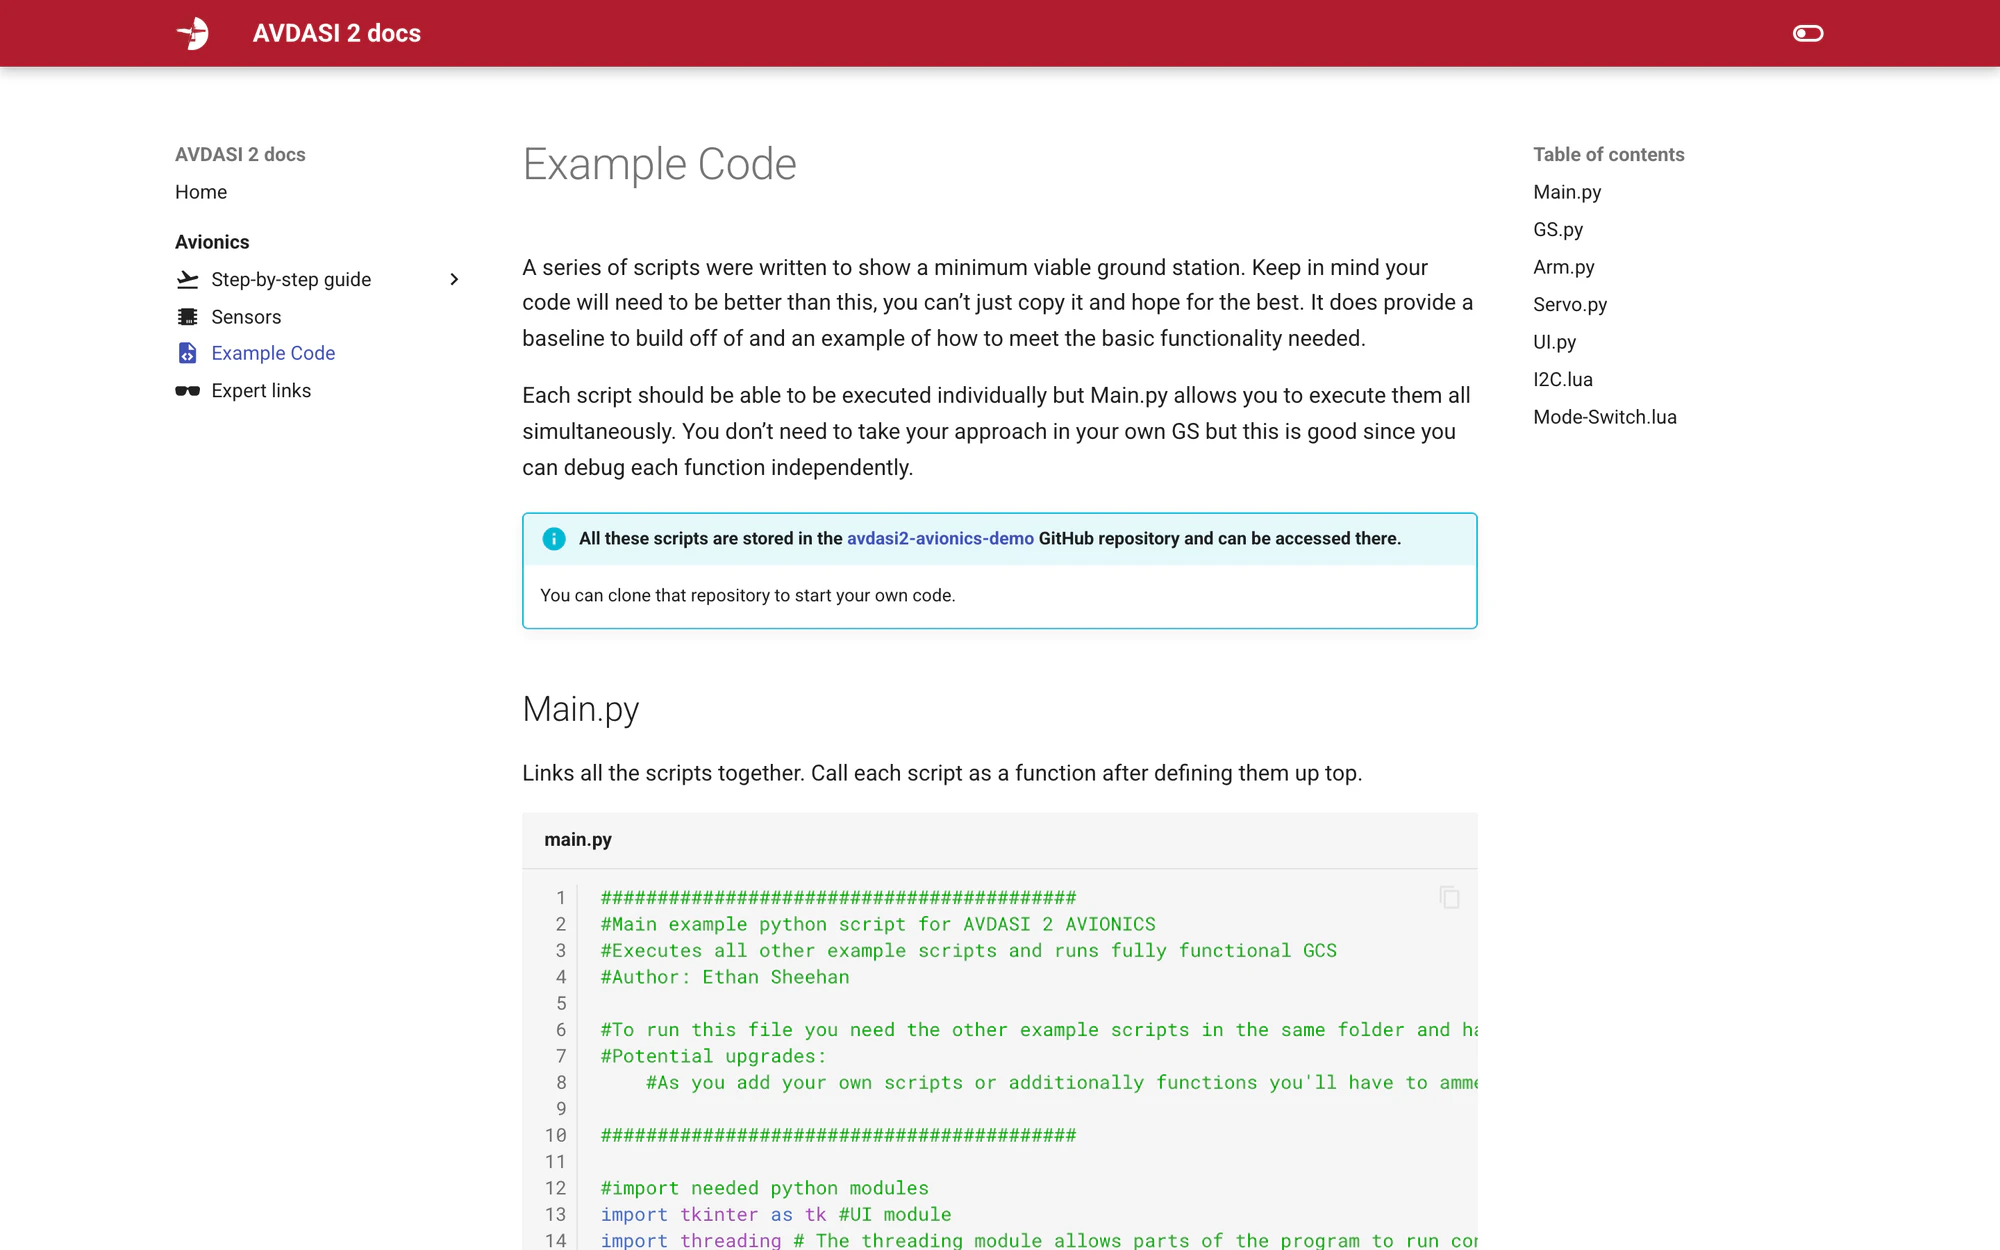The width and height of the screenshot is (2000, 1250).
Task: Click the Main.py section heading
Action: coord(580,708)
